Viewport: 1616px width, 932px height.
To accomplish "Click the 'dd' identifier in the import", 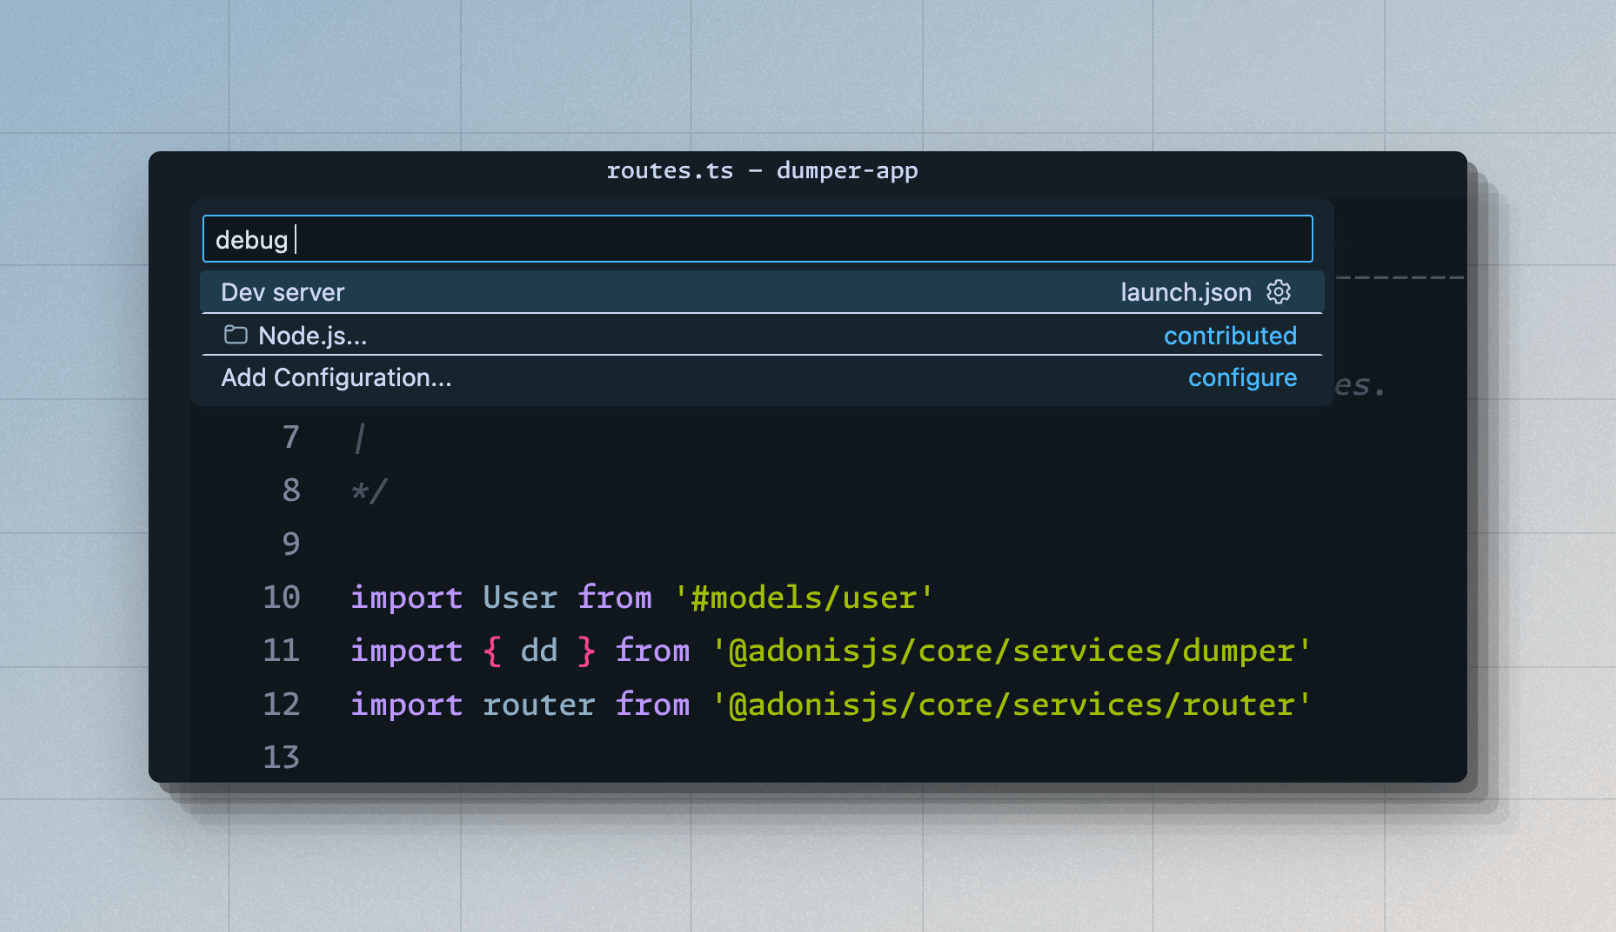I will point(539,651).
